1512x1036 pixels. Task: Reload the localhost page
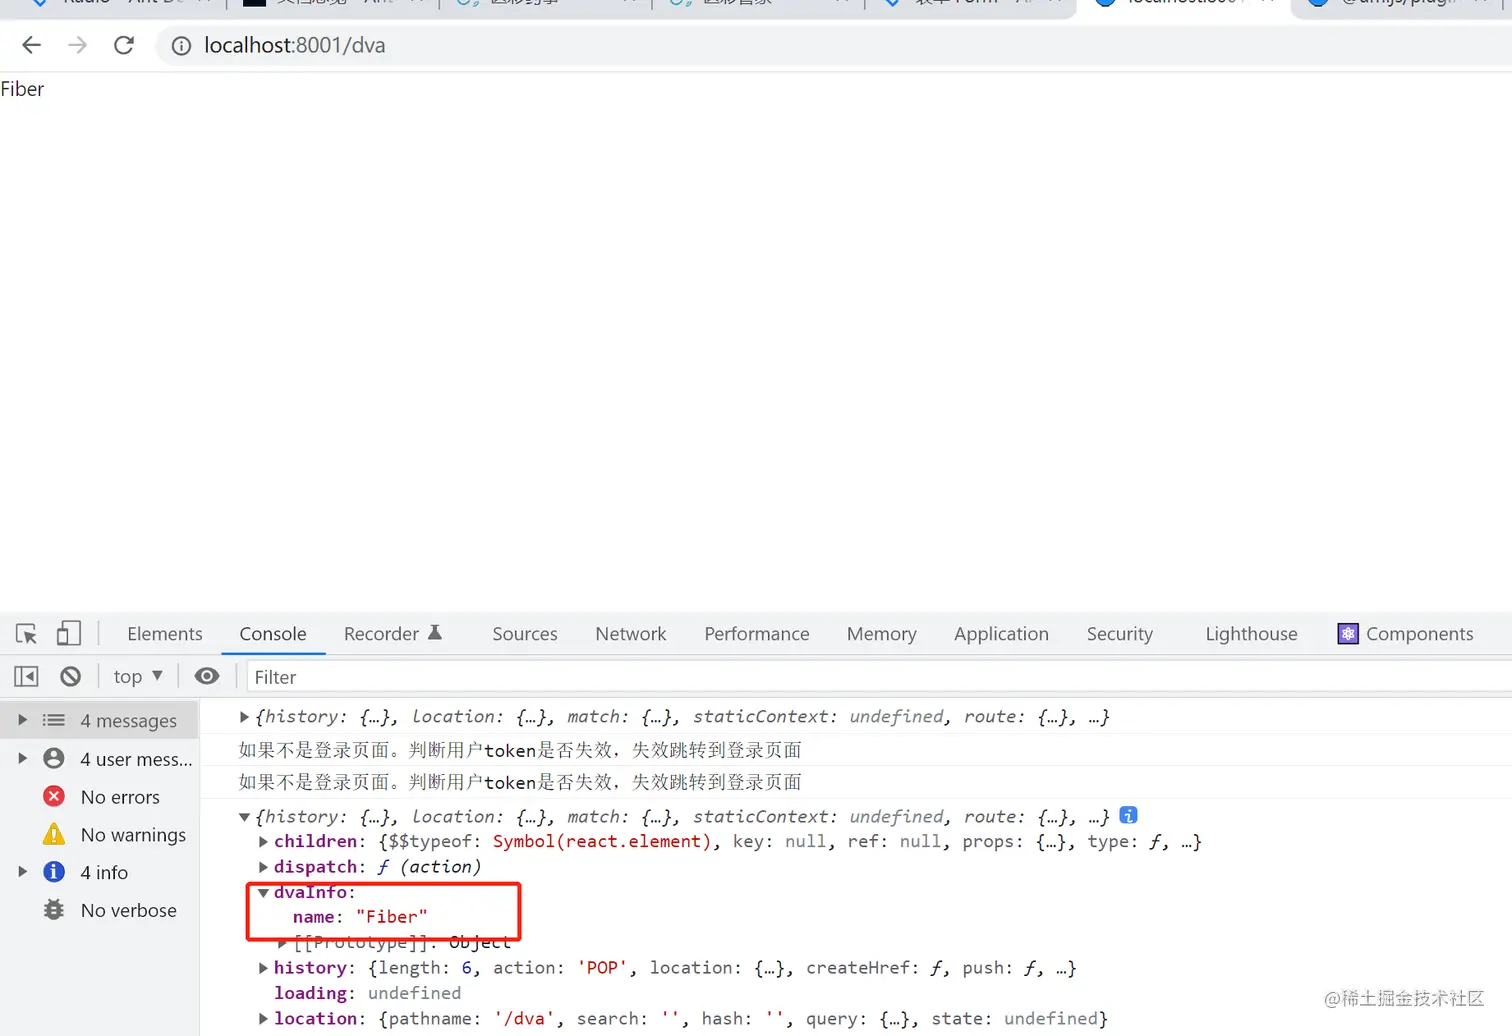point(124,45)
